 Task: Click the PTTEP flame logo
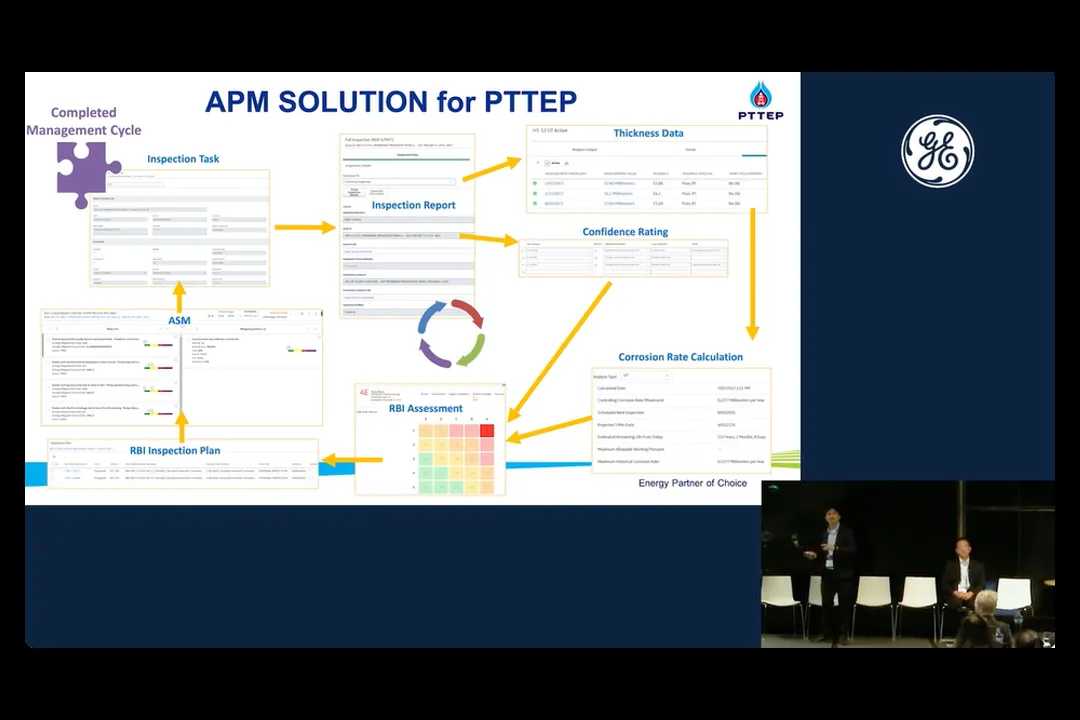(760, 101)
